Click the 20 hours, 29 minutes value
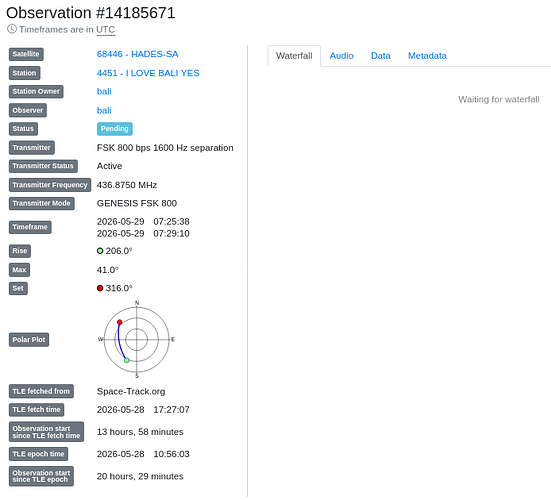551x500 pixels. click(x=140, y=476)
